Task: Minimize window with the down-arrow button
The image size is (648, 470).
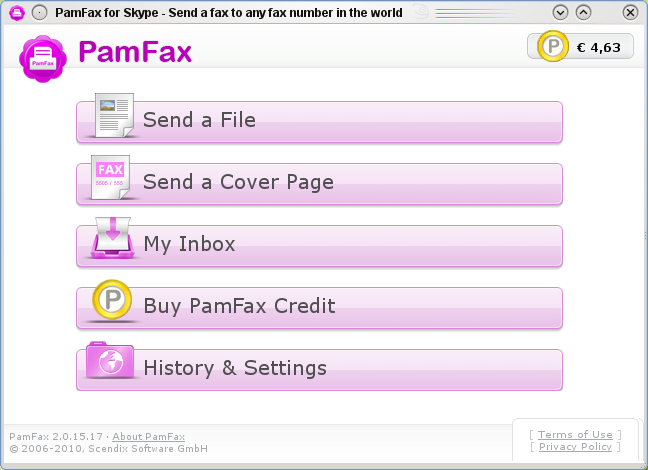Action: click(560, 12)
